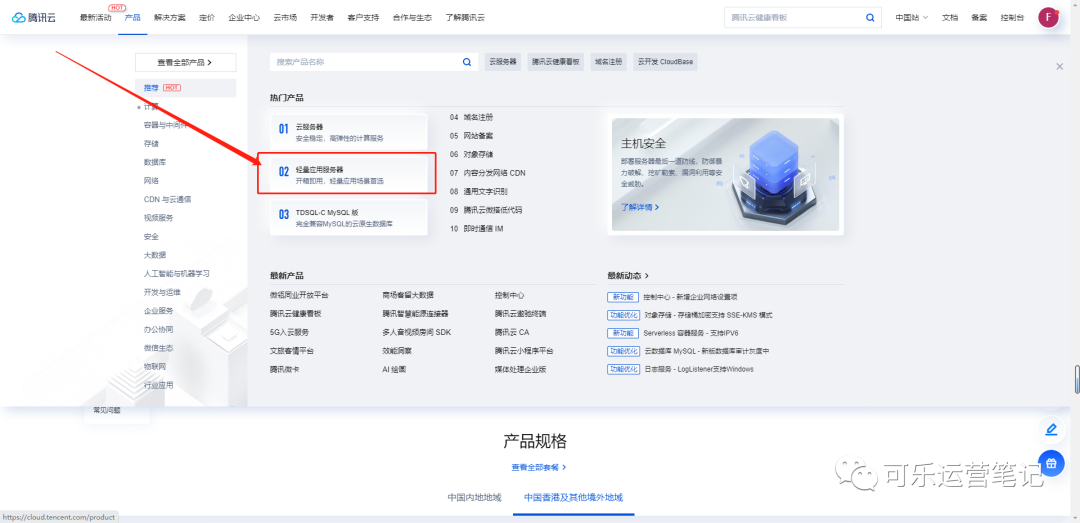Open 04 域名注册 in hot products
This screenshot has width=1080, height=523.
click(472, 117)
